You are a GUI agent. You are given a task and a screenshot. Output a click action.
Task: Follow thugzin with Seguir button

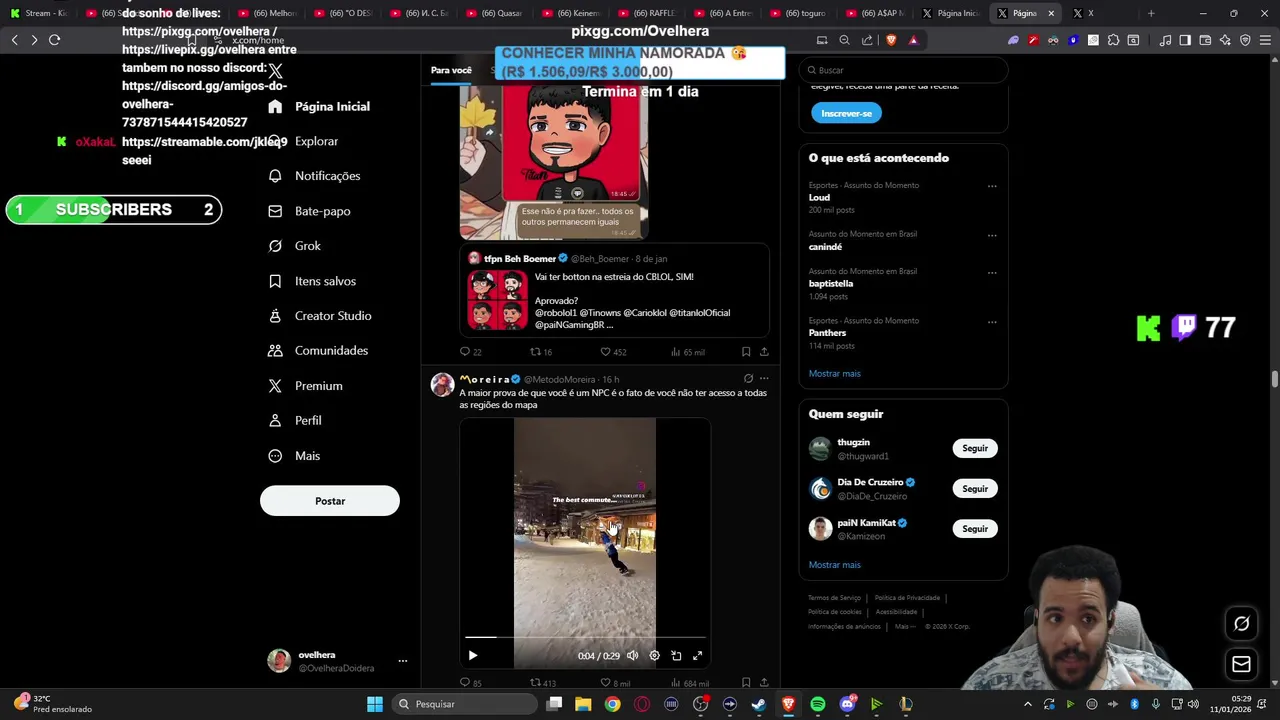(x=975, y=448)
